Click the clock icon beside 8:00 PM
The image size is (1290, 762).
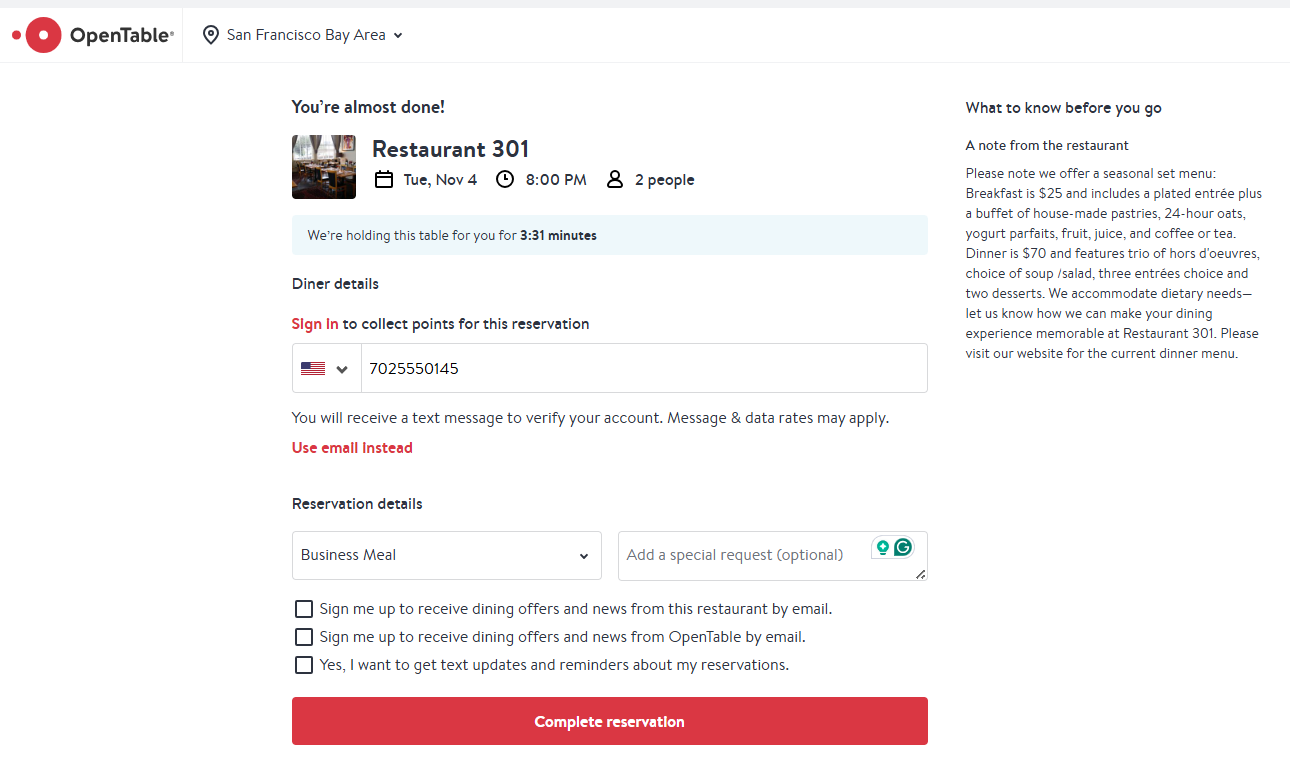point(505,180)
